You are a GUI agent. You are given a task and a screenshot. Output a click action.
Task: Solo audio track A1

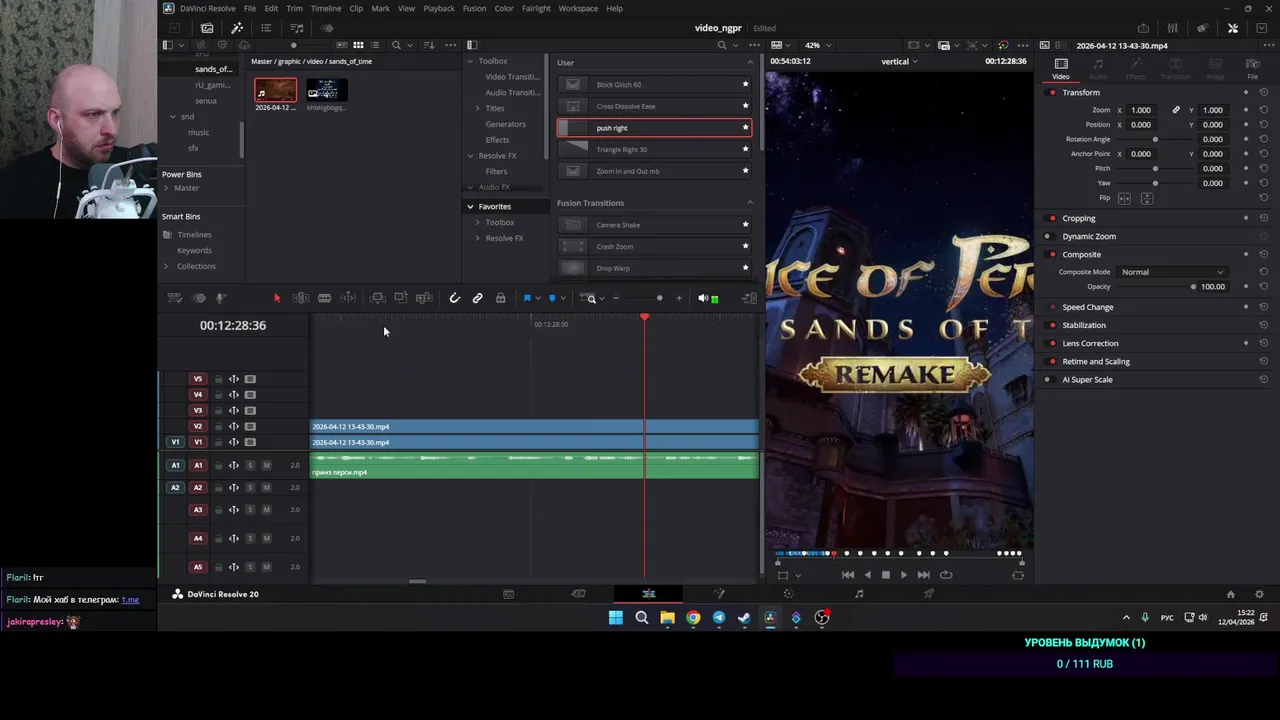pyautogui.click(x=250, y=465)
